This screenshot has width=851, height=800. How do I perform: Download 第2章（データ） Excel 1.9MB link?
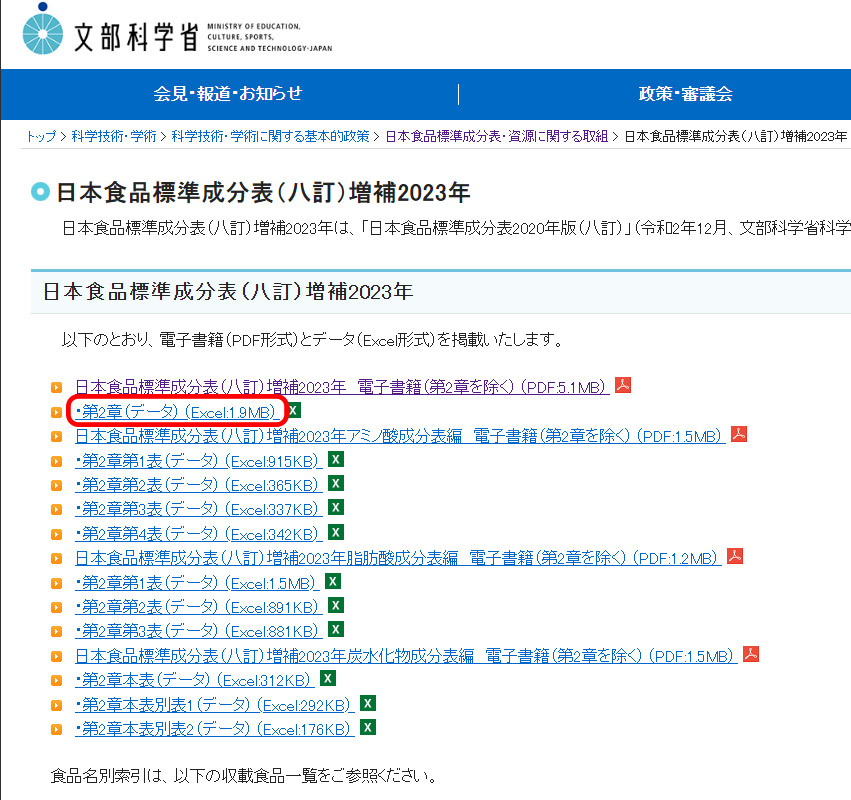click(x=177, y=412)
